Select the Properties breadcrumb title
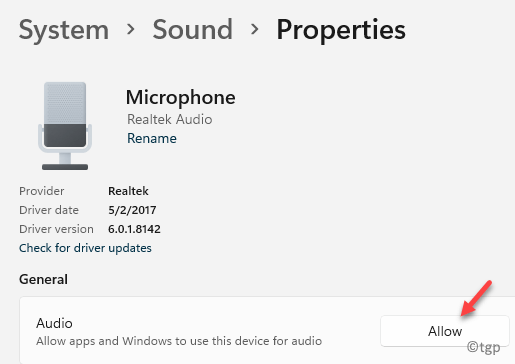 341,30
